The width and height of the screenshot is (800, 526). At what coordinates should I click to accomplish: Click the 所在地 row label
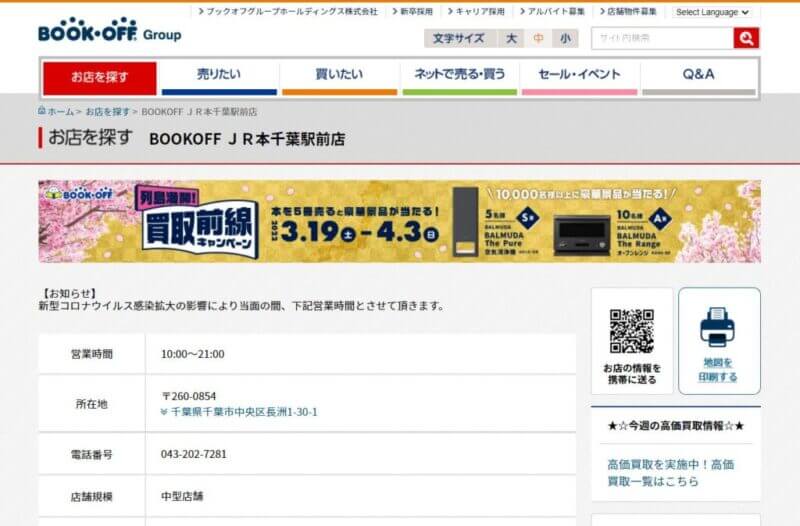[x=92, y=404]
